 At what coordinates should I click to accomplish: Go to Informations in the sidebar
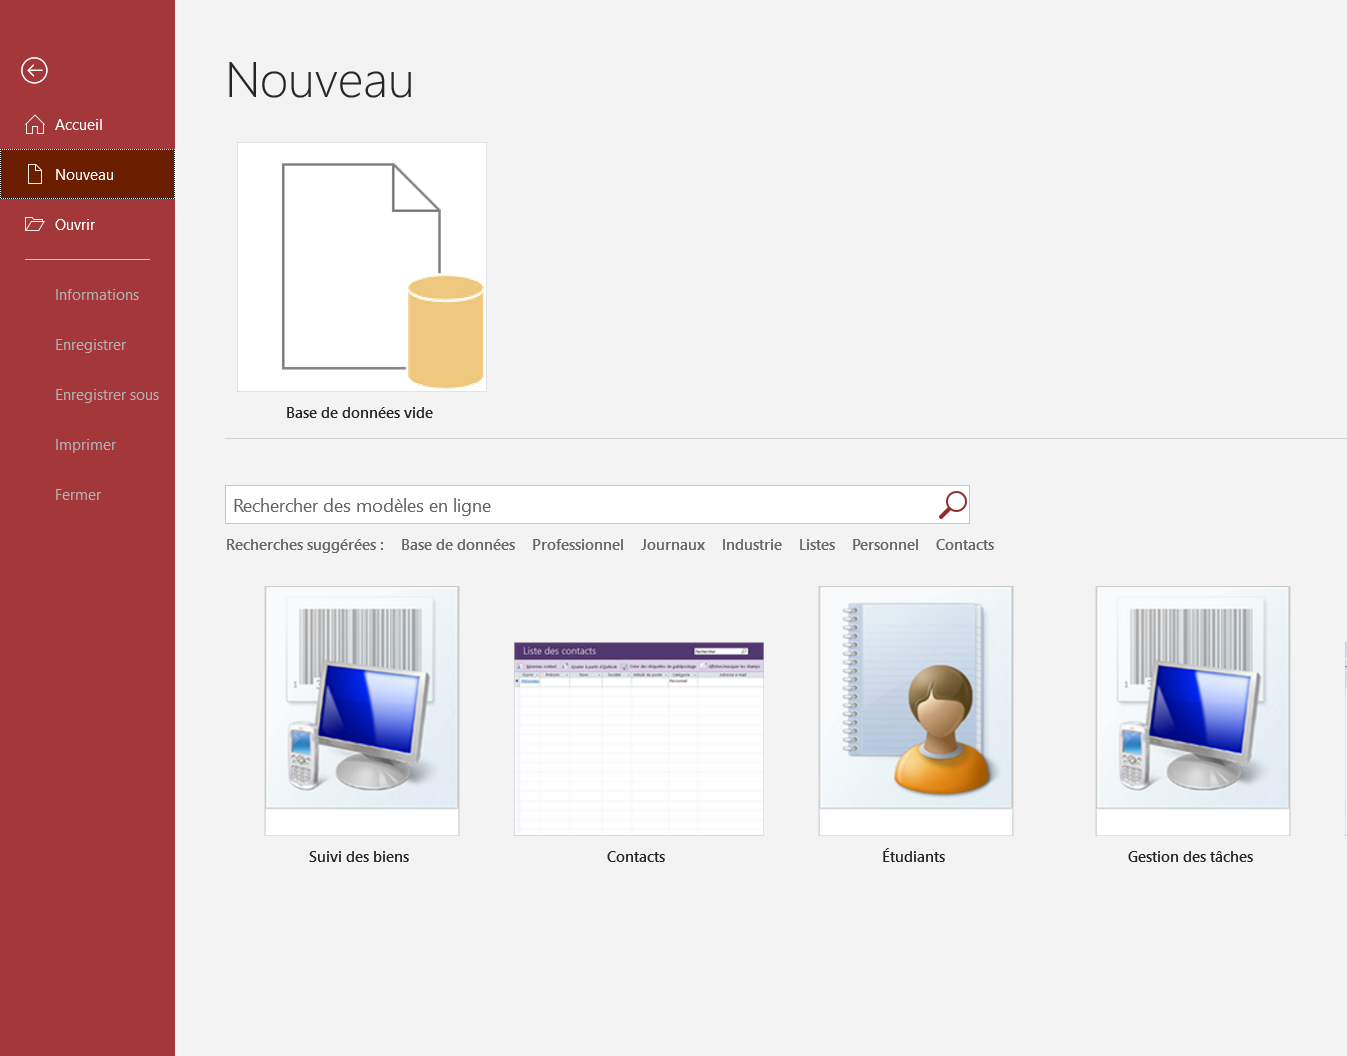(x=97, y=295)
